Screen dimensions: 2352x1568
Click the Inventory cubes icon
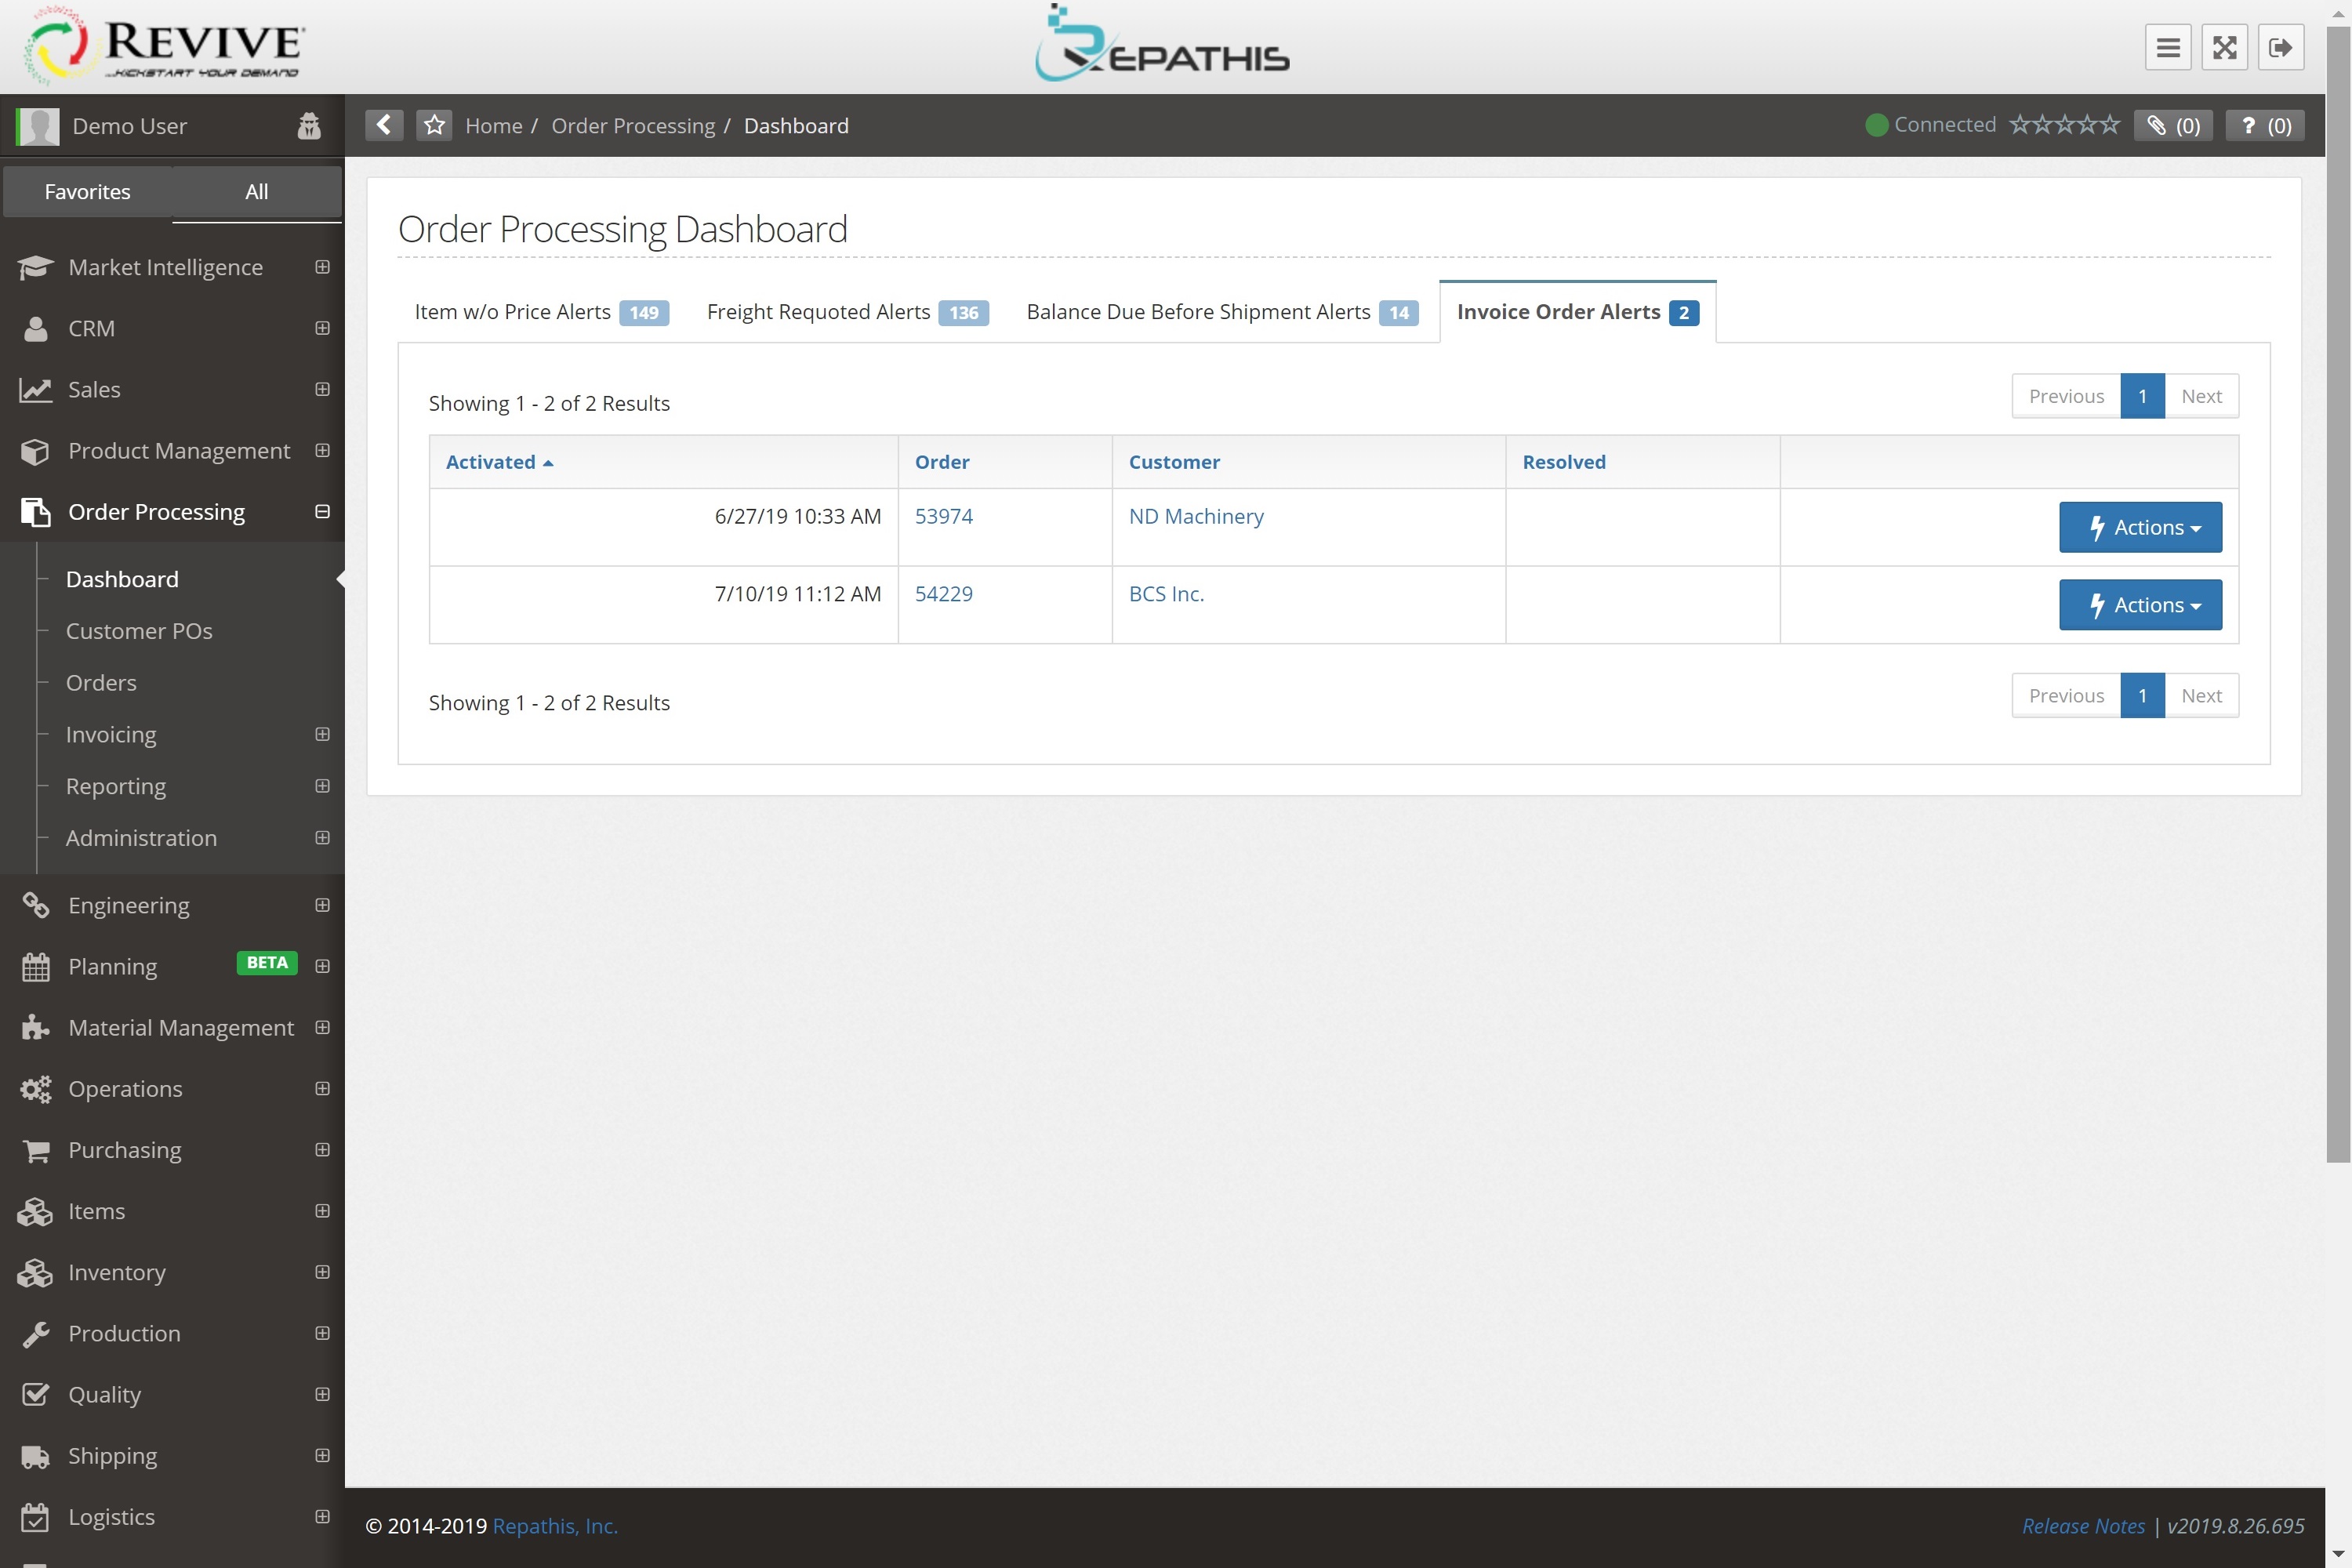35,1272
